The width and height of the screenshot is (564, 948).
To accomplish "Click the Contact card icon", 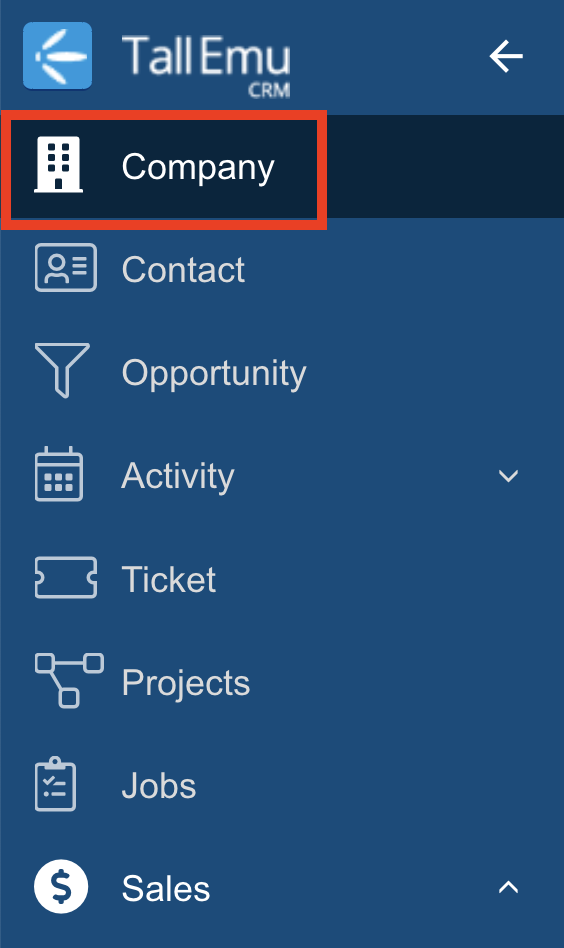I will pos(66,268).
